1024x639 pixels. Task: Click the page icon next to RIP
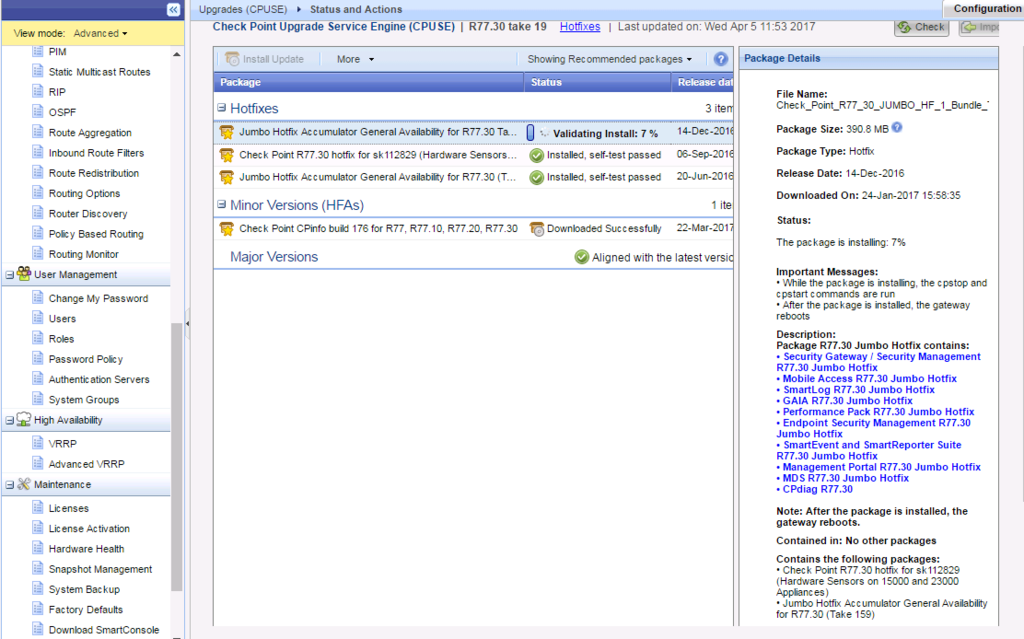(x=38, y=91)
